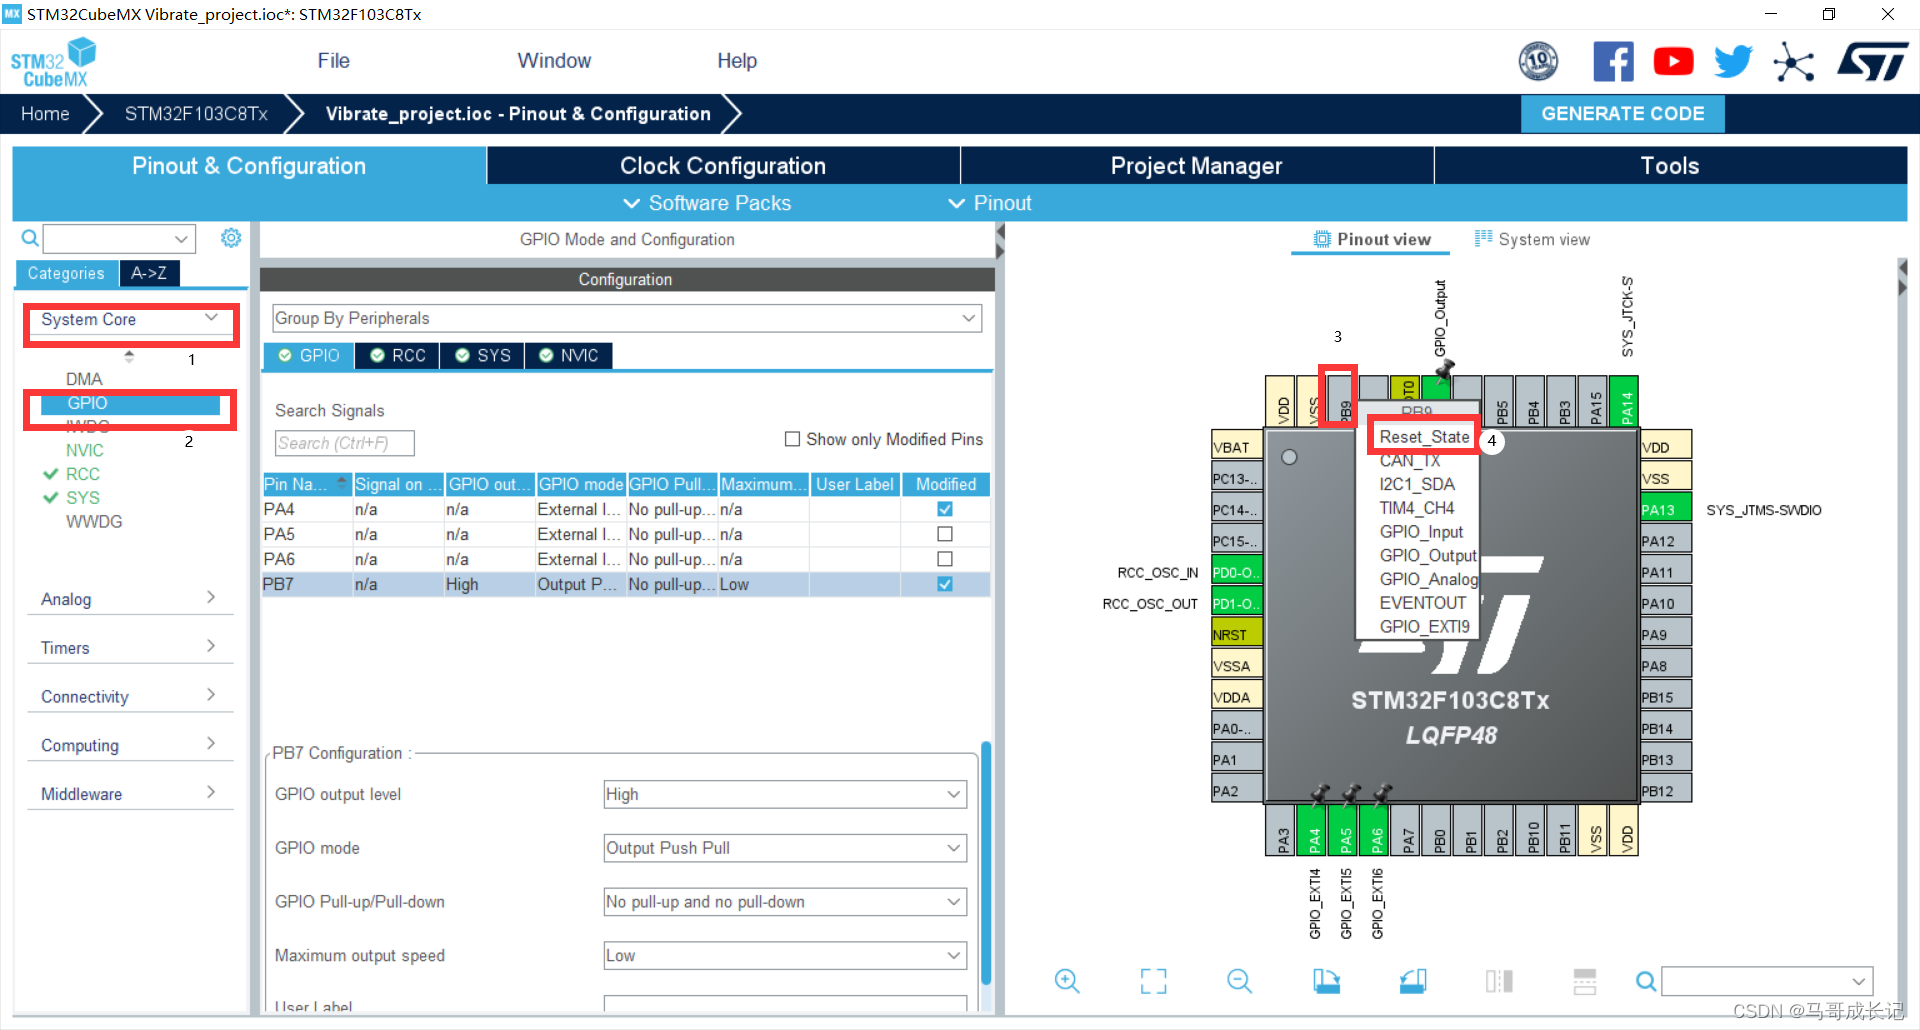This screenshot has width=1920, height=1030.
Task: Select the NVIC configuration tab
Action: [x=569, y=355]
